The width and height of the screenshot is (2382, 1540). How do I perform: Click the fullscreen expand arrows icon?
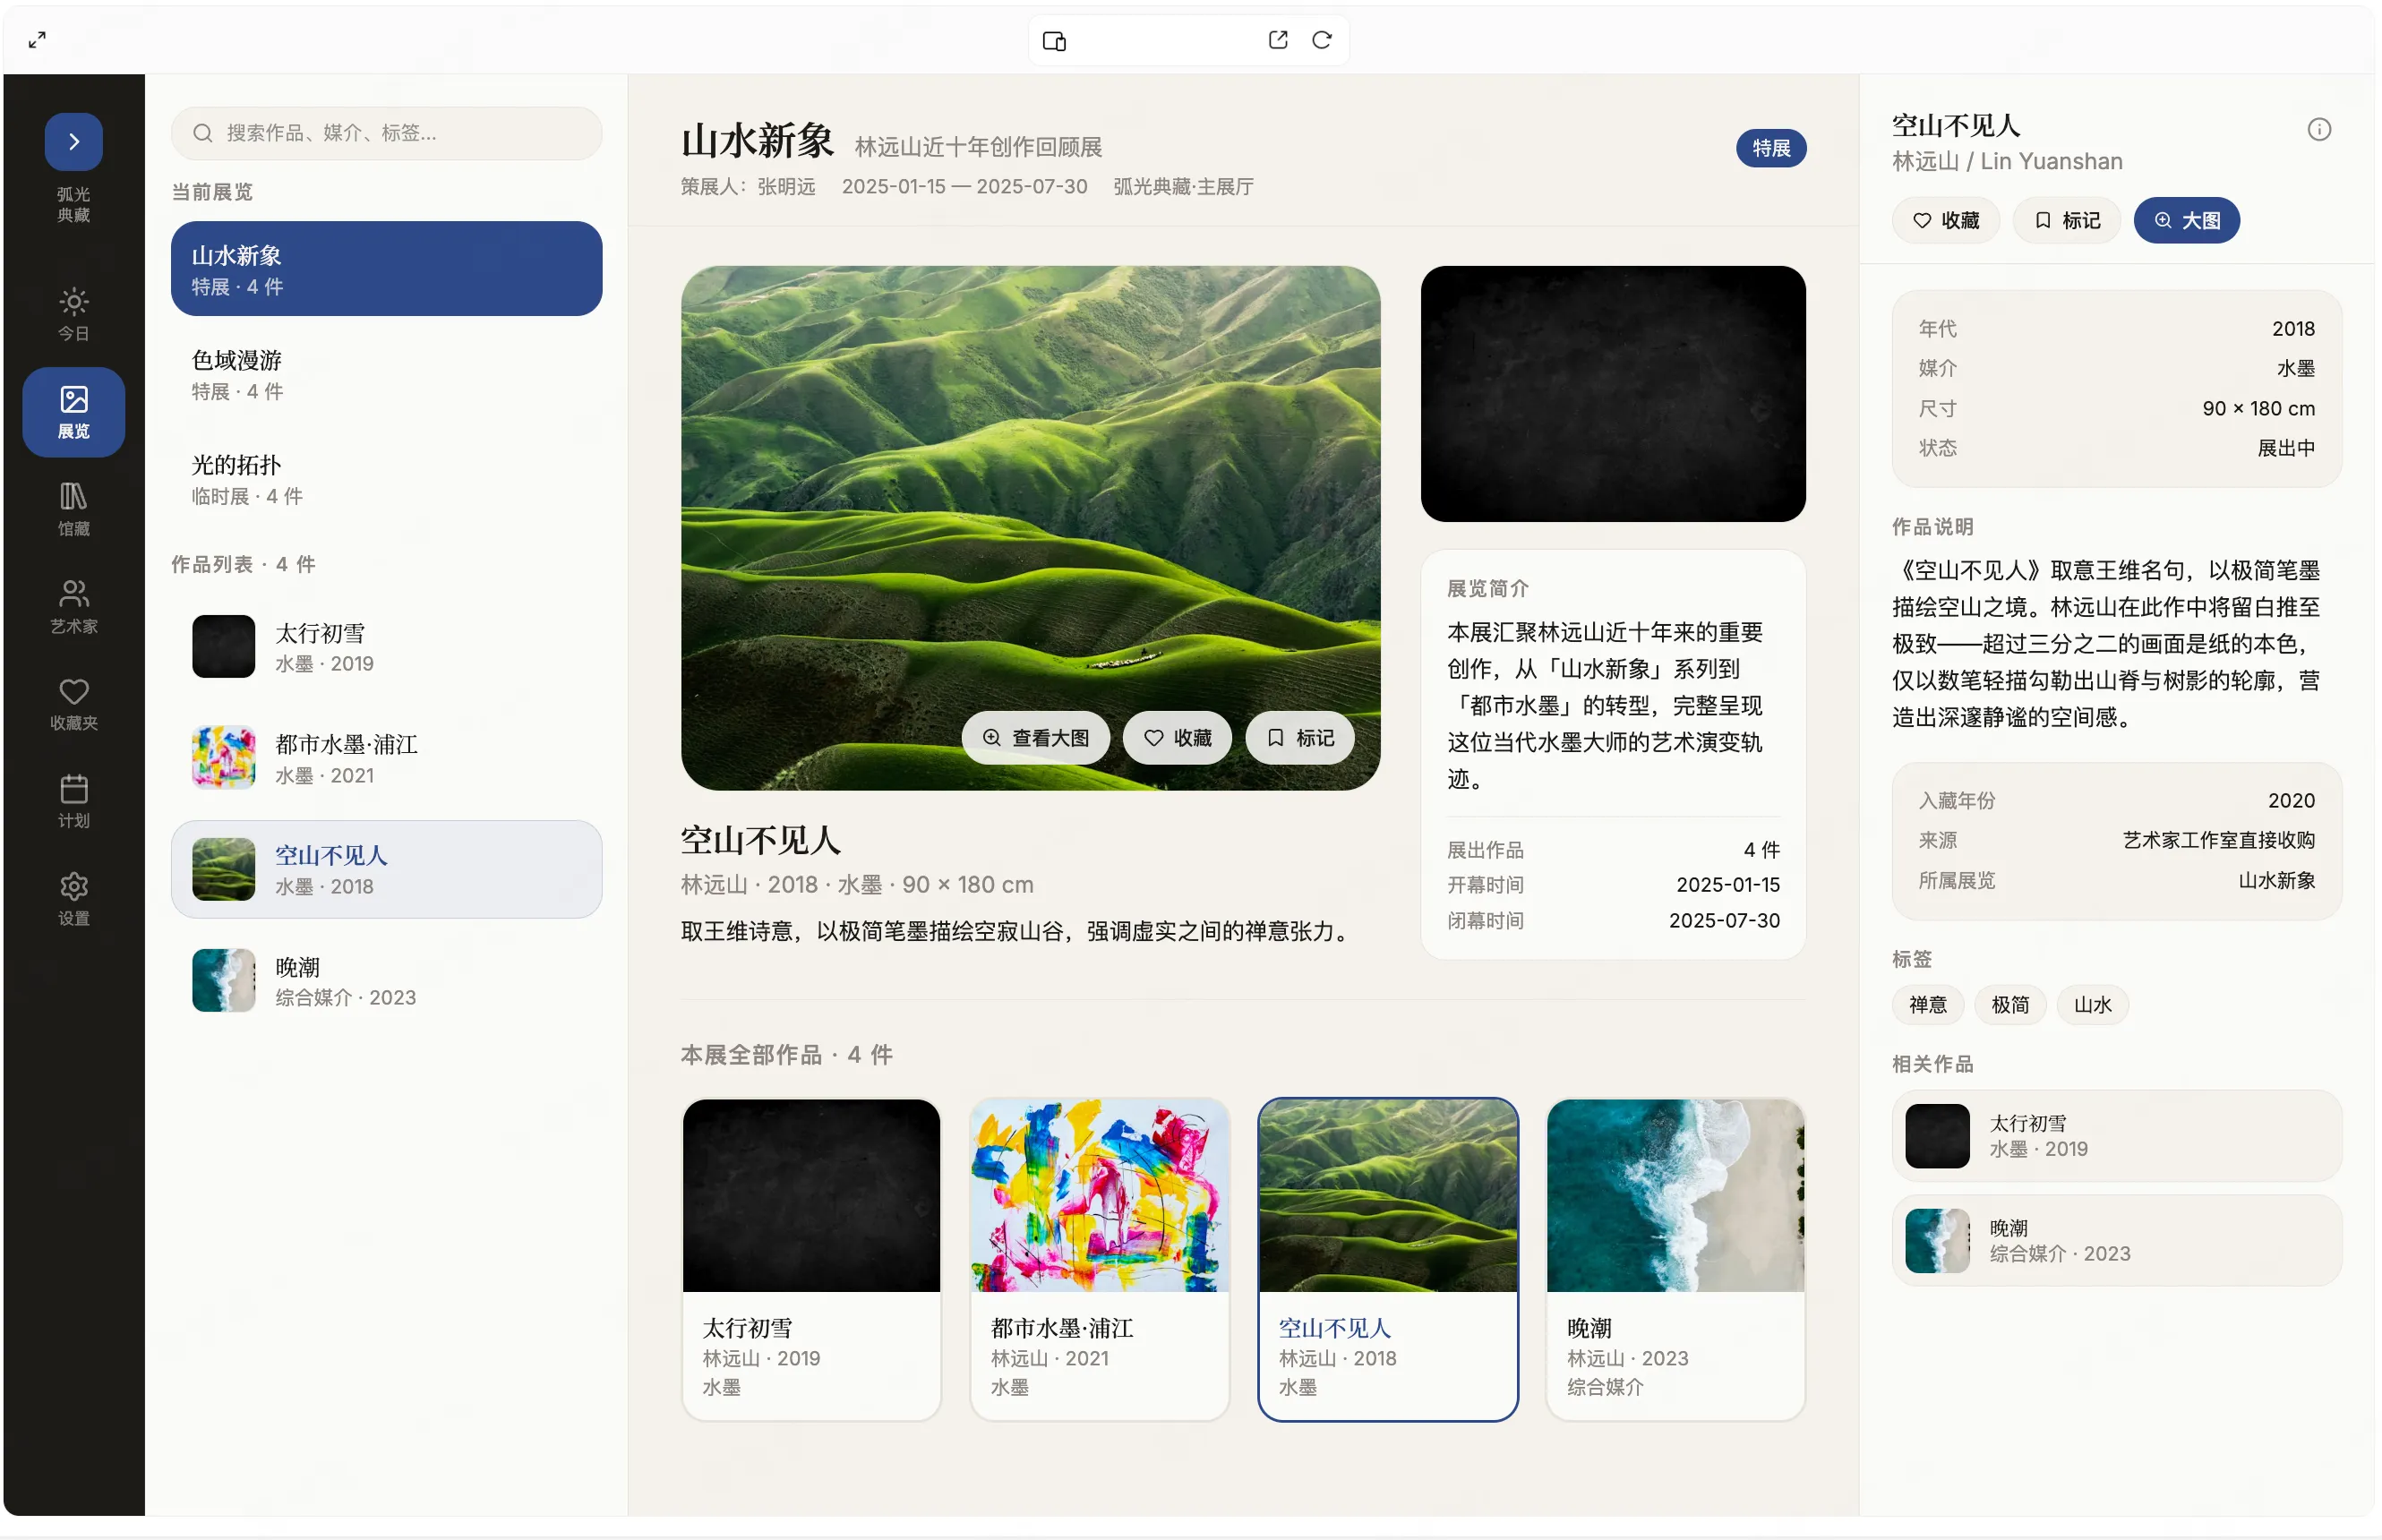37,40
